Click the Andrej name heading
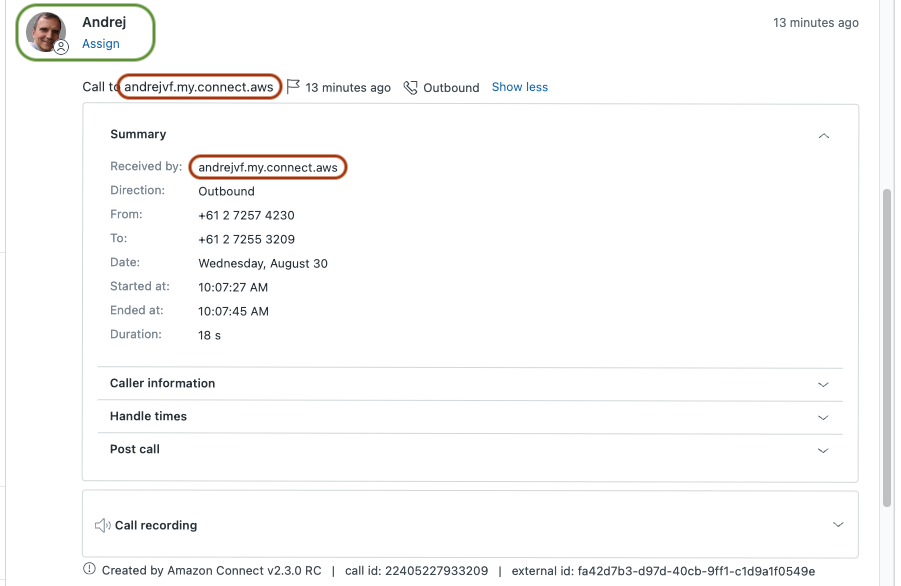 pyautogui.click(x=104, y=22)
